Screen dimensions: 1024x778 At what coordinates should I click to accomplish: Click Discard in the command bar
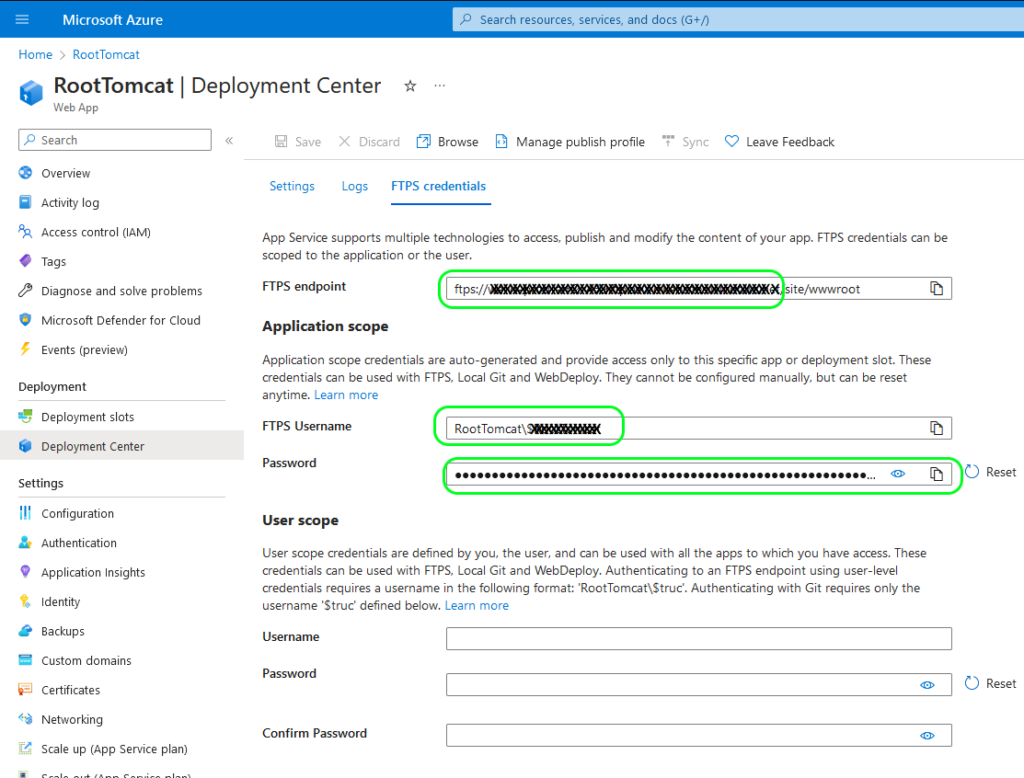pyautogui.click(x=369, y=142)
